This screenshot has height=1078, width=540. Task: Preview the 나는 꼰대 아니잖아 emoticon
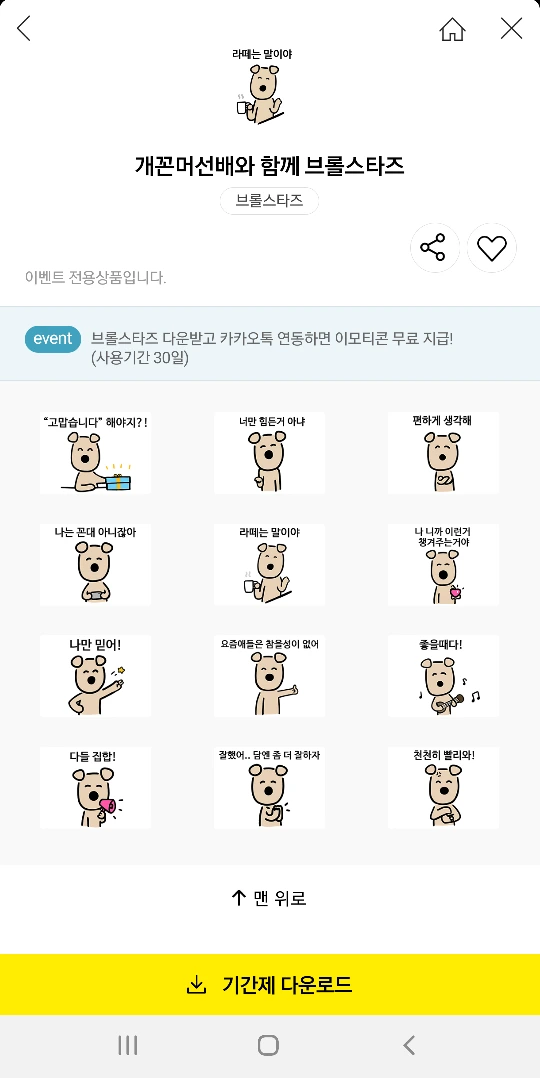[x=95, y=564]
